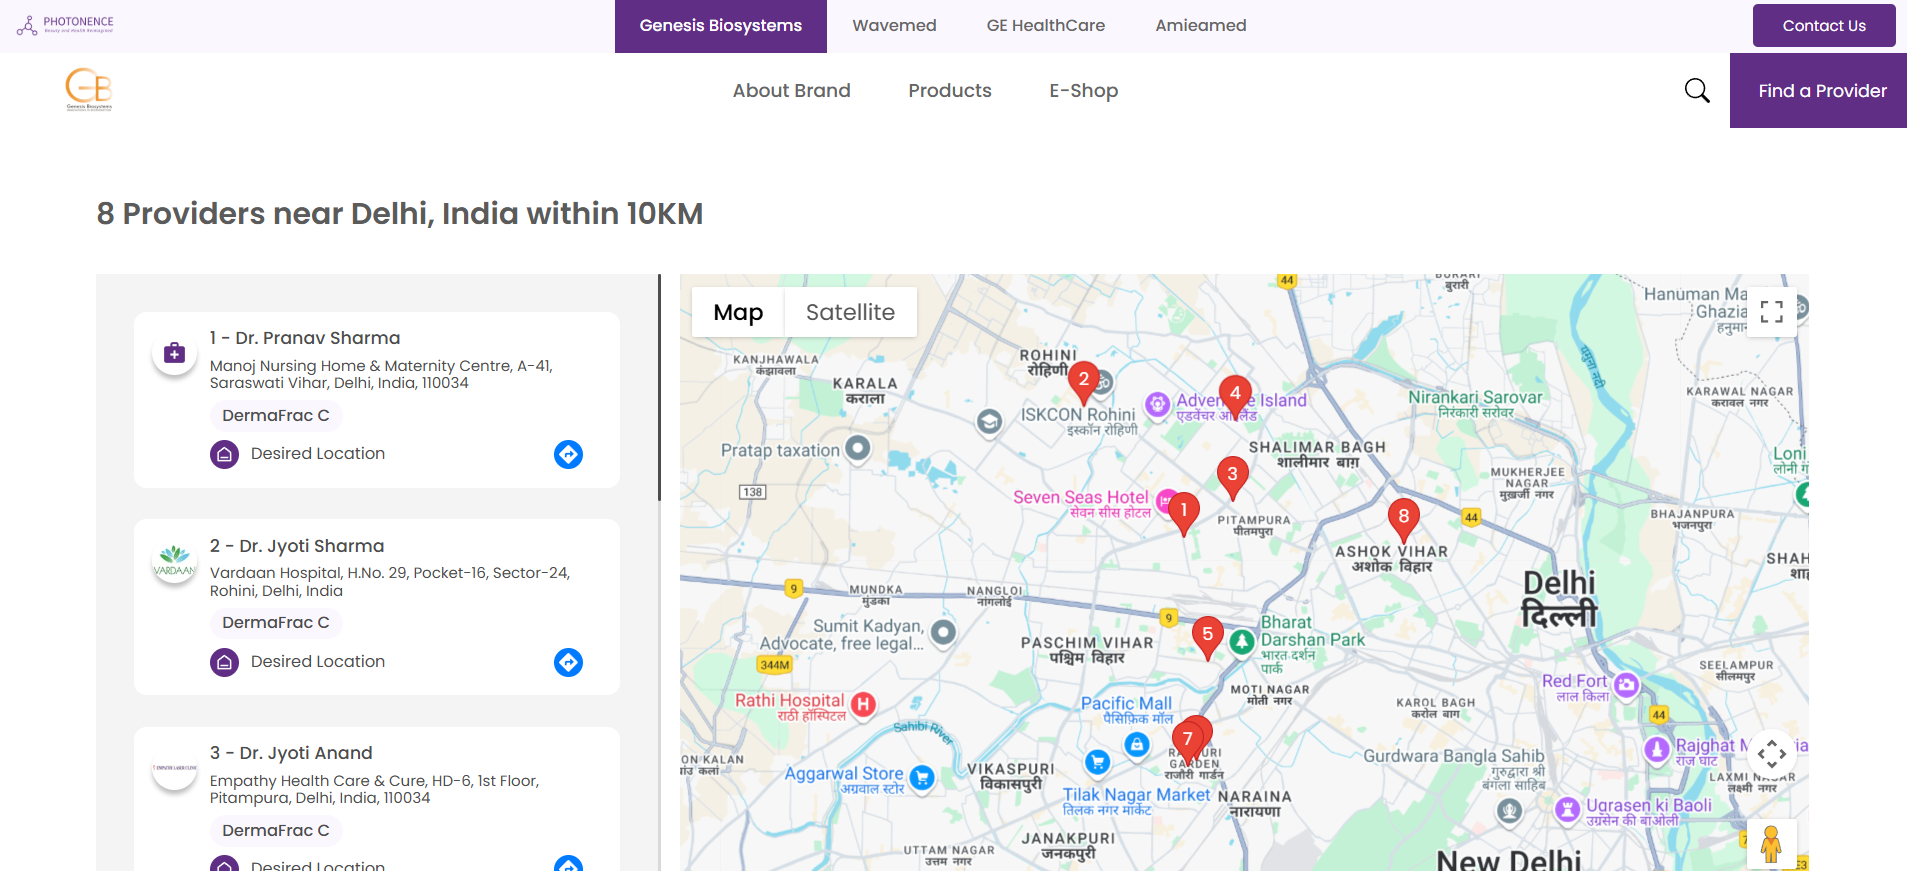
Task: Select map marker number 3
Action: (x=1232, y=478)
